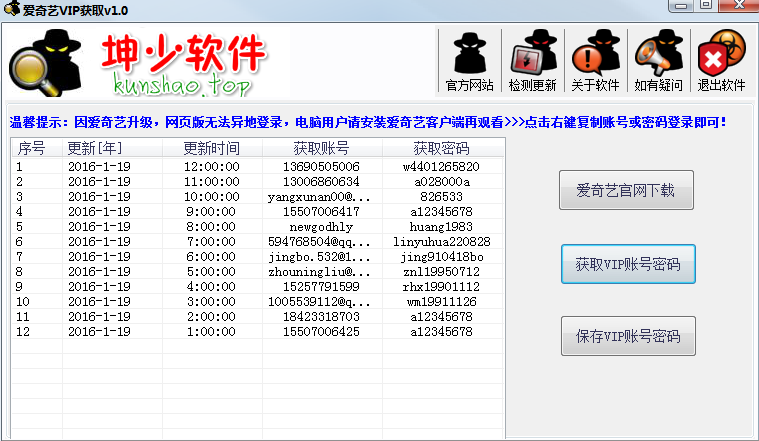
Task: Sort by the 序号 column header
Action: point(33,148)
